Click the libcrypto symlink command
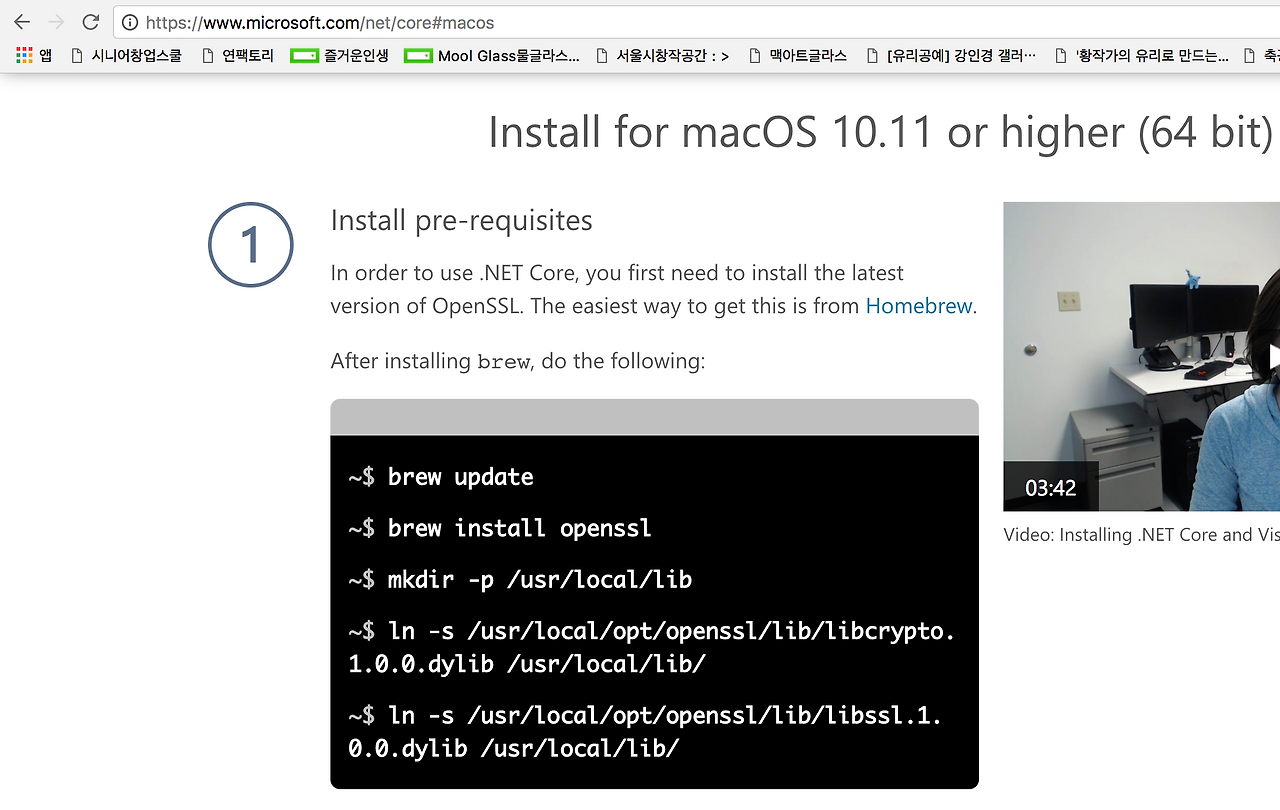The width and height of the screenshot is (1280, 810). point(652,648)
